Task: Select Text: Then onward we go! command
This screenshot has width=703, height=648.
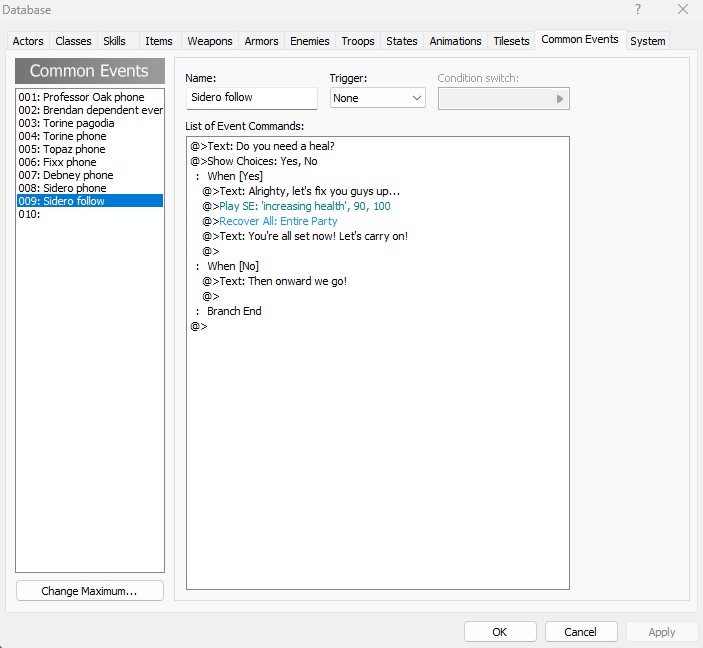Action: [378, 281]
